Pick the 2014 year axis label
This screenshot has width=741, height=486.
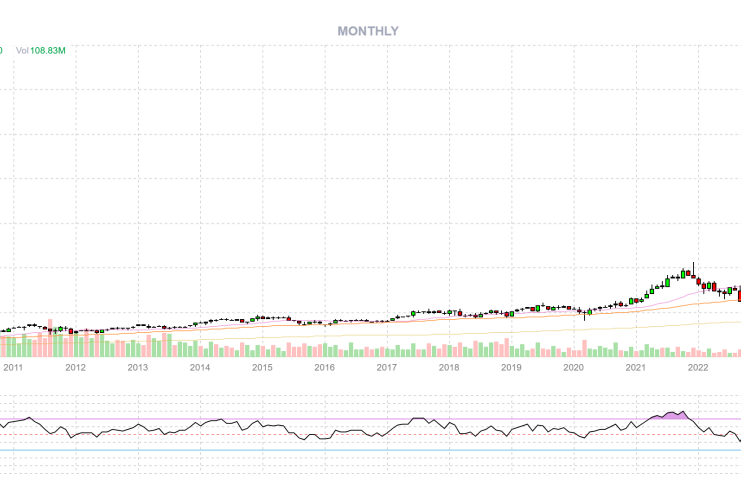pos(200,367)
